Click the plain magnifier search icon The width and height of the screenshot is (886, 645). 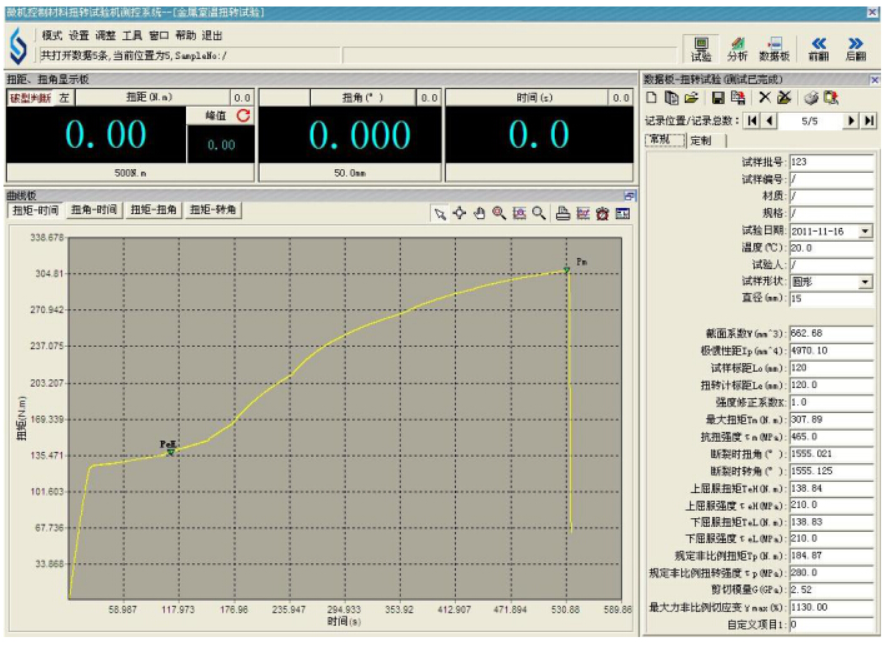(538, 214)
